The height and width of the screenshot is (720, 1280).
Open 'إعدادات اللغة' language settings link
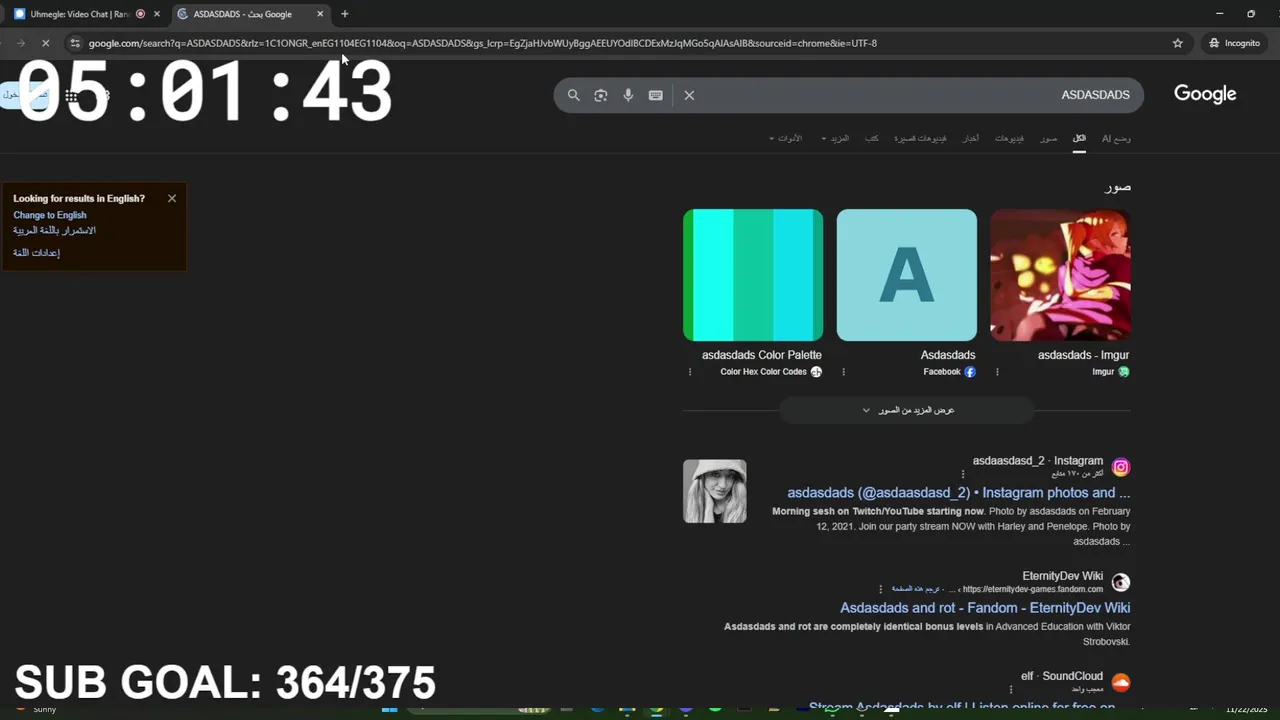[37, 253]
